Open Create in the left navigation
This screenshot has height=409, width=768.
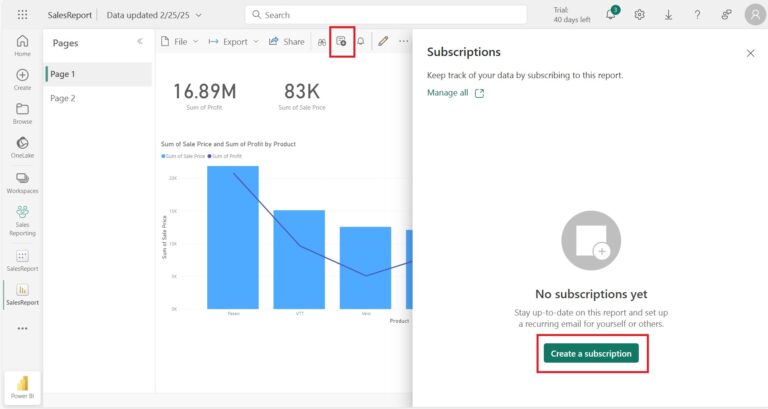click(x=23, y=79)
